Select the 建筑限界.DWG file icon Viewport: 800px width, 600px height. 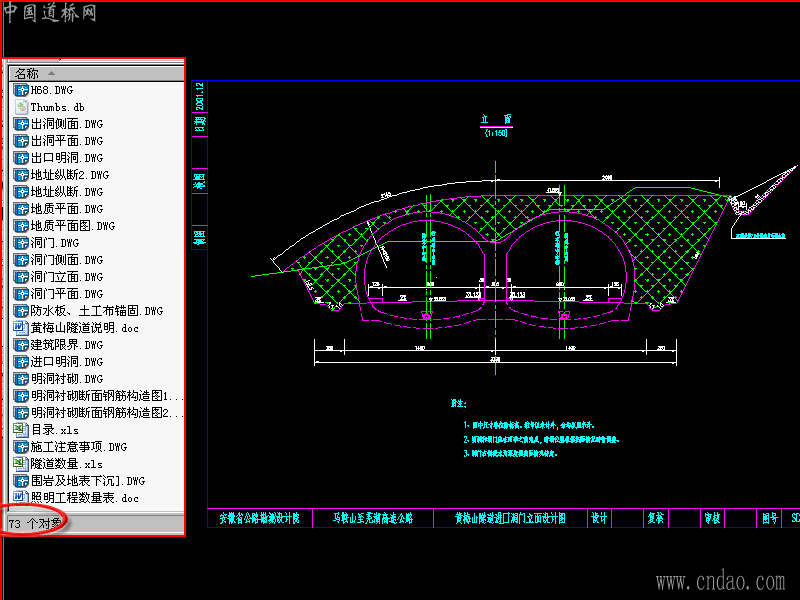tap(21, 345)
